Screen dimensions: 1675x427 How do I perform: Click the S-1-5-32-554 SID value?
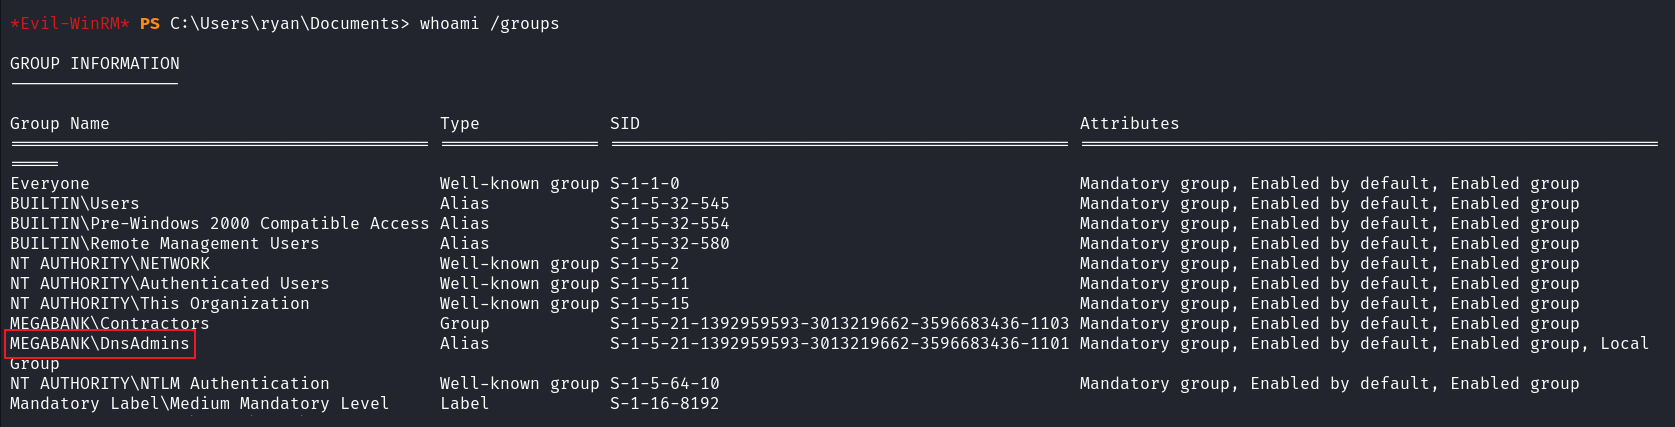(670, 224)
